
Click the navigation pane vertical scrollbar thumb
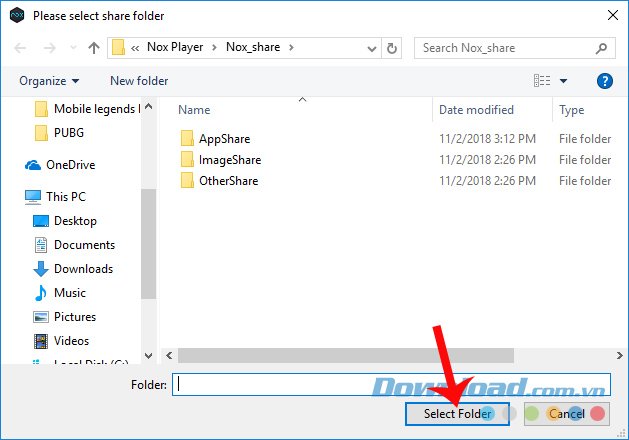pos(148,244)
